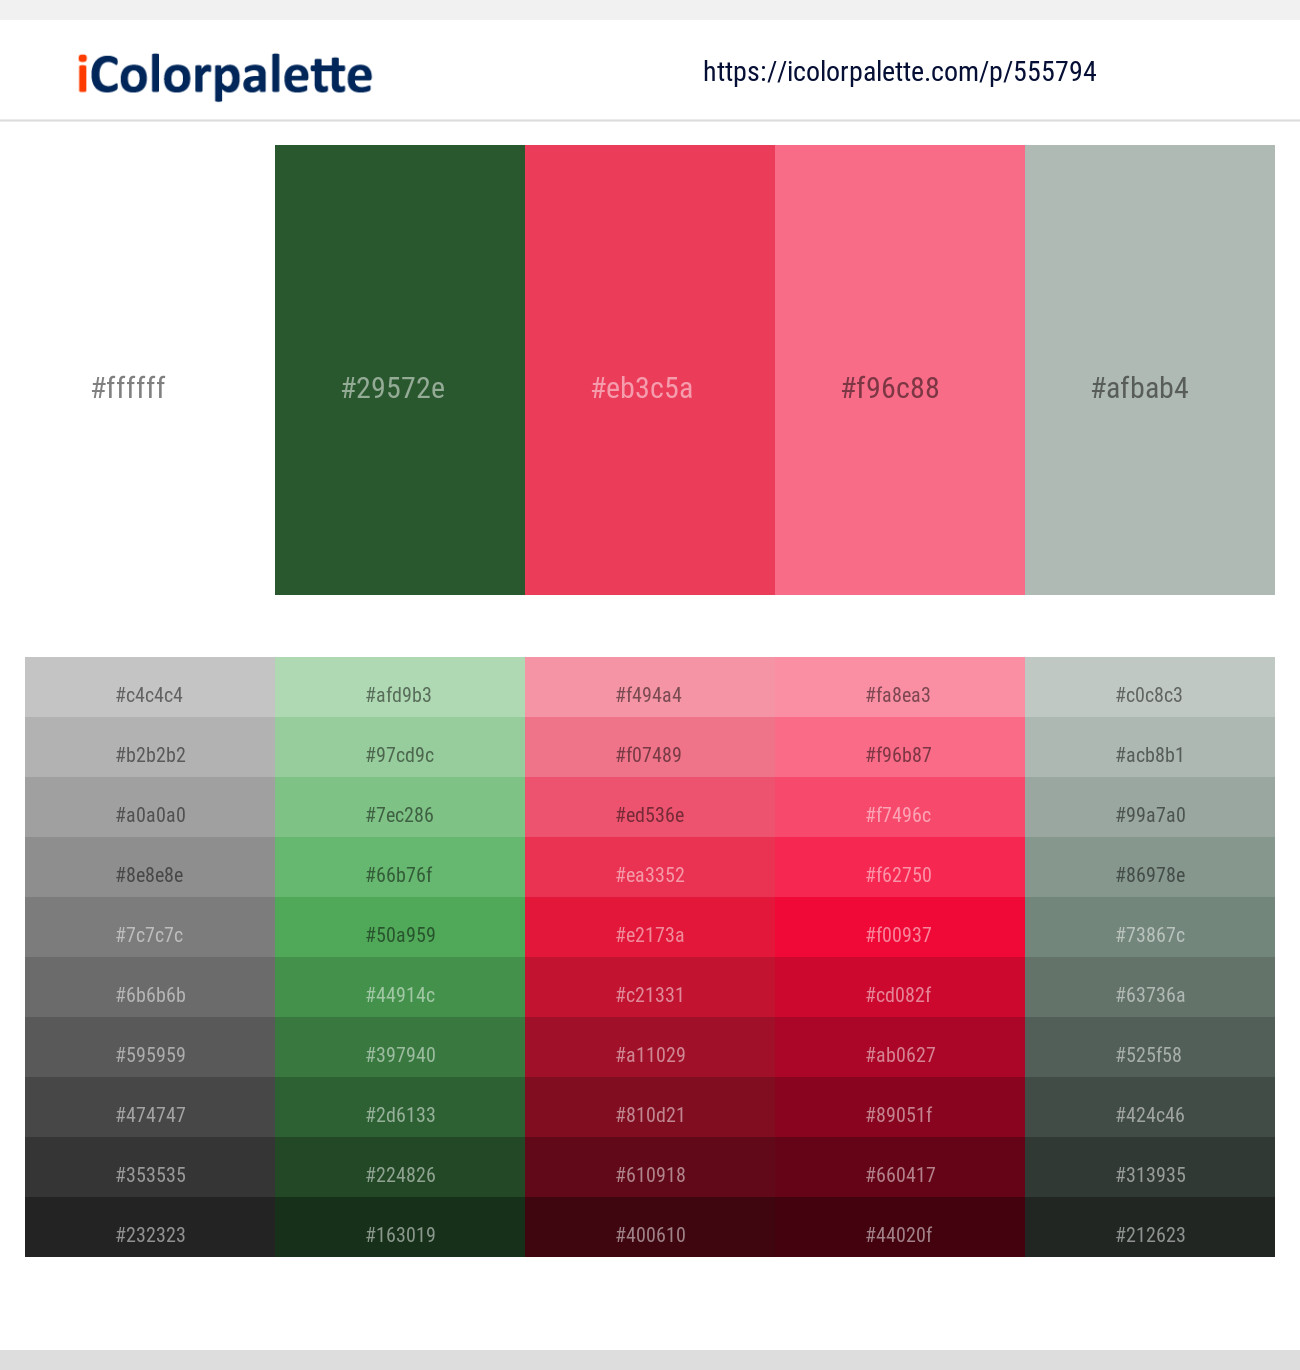Click the #232323 darkest gray shade
This screenshot has width=1300, height=1370.
click(x=150, y=1227)
